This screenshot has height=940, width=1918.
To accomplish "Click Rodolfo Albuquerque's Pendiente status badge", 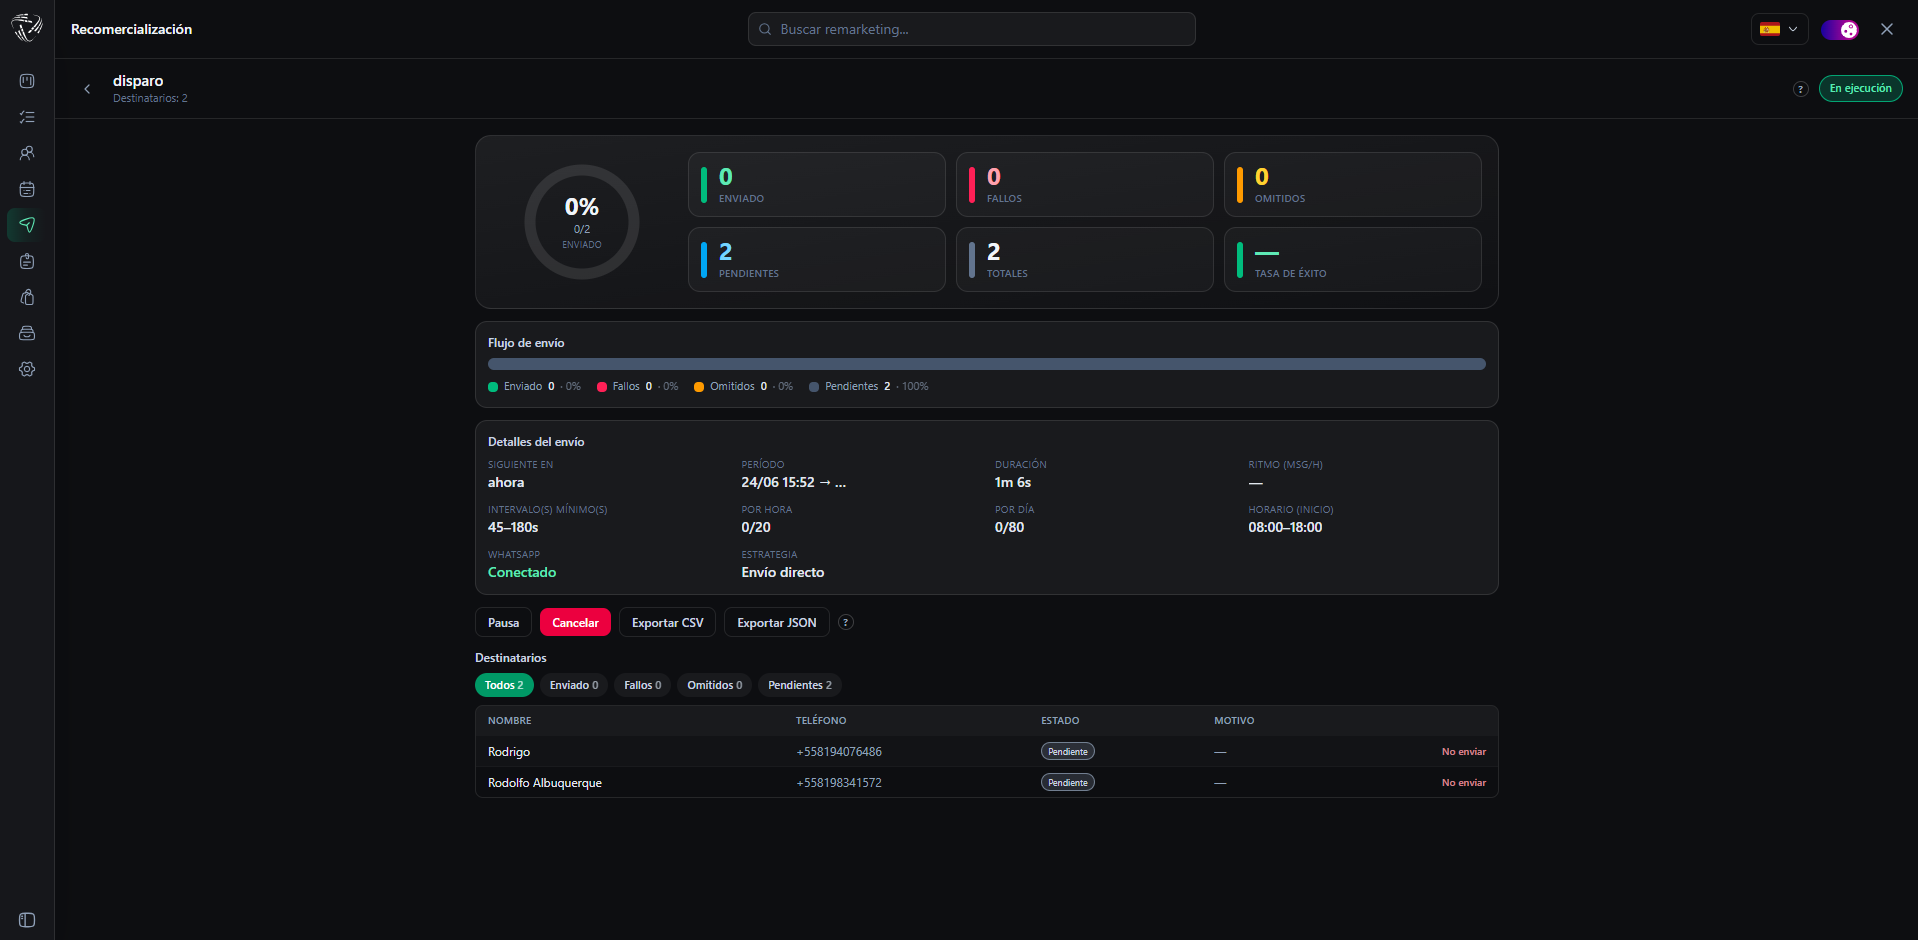I will click(x=1068, y=782).
